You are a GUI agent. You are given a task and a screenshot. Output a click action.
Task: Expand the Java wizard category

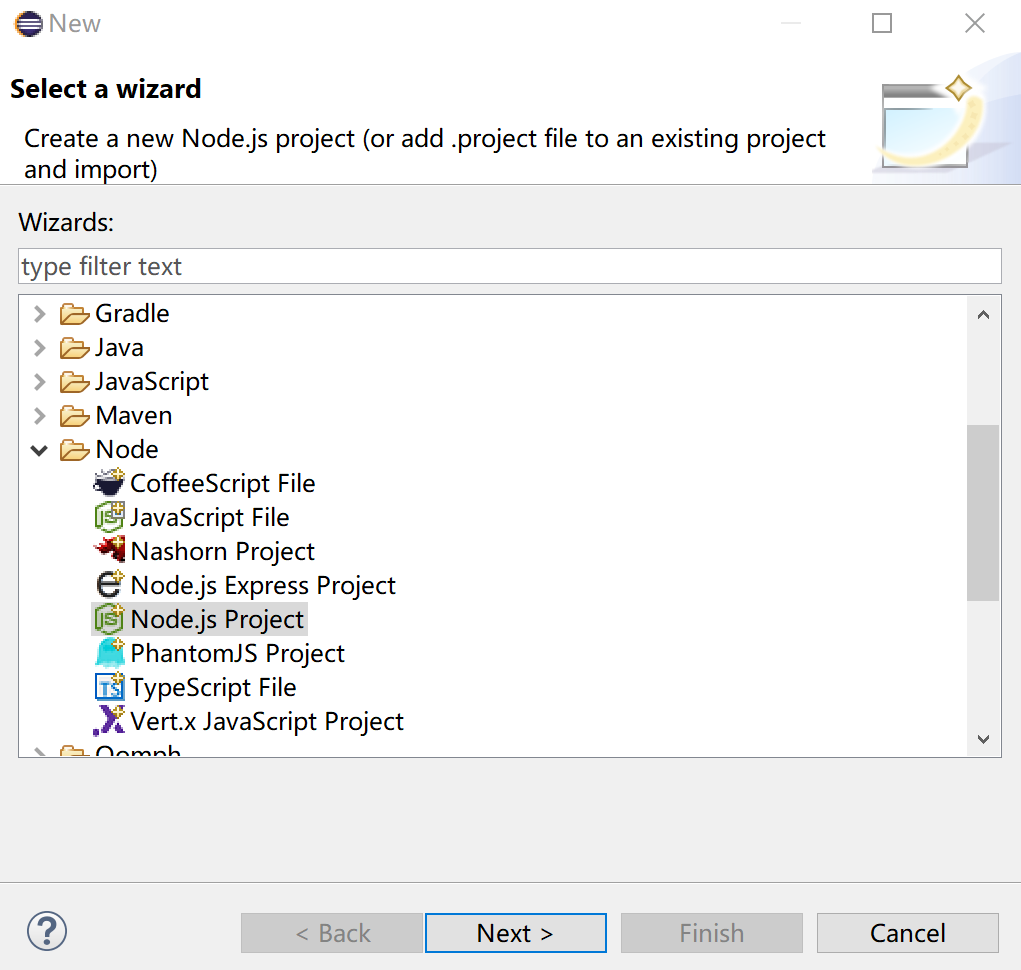(x=38, y=347)
